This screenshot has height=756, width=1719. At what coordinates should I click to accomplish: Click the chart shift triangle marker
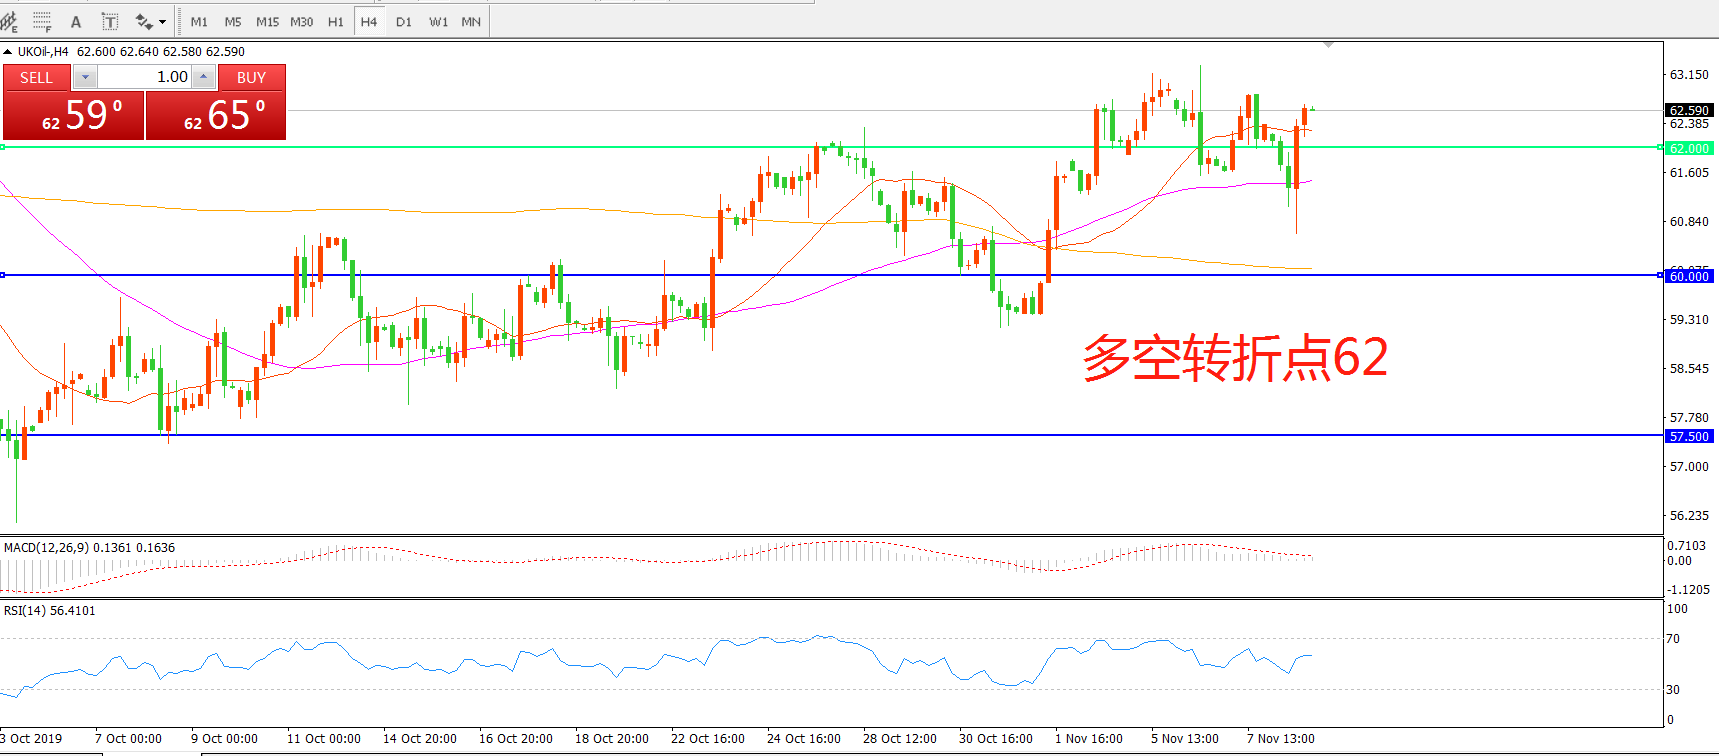1328,45
